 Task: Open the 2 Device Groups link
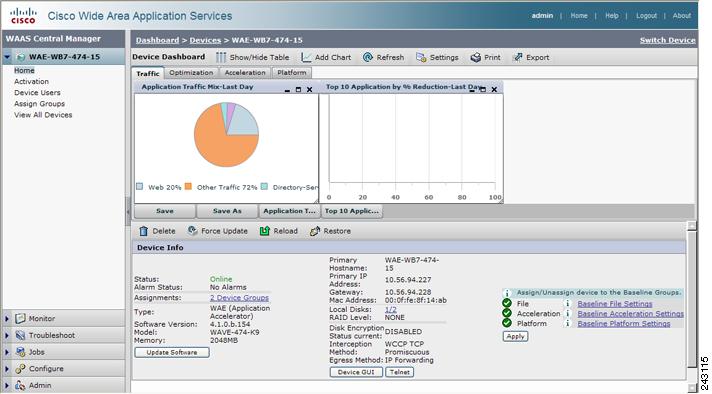click(x=239, y=298)
